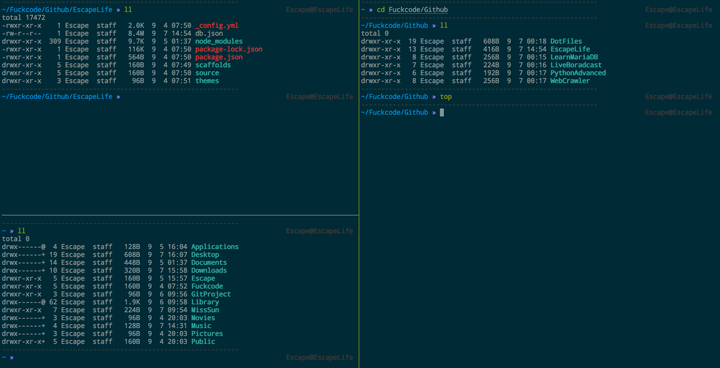Click the 16:04 timestamp of Applications
The height and width of the screenshot is (368, 720).
click(x=177, y=247)
